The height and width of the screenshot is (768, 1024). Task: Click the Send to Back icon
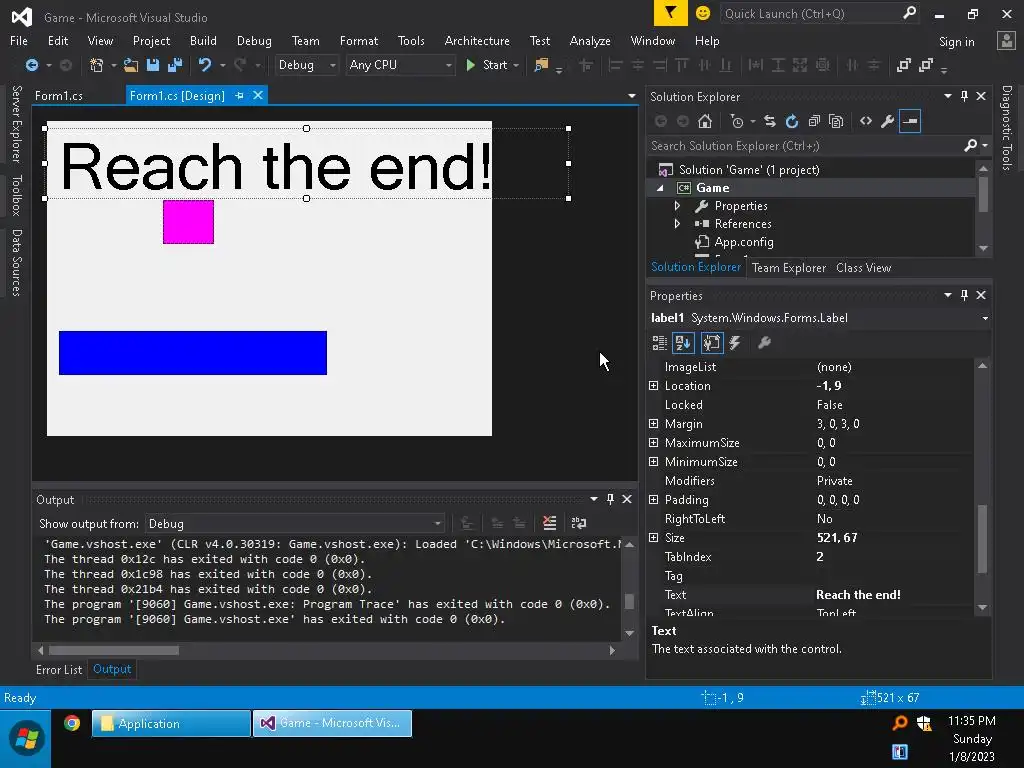coord(926,65)
